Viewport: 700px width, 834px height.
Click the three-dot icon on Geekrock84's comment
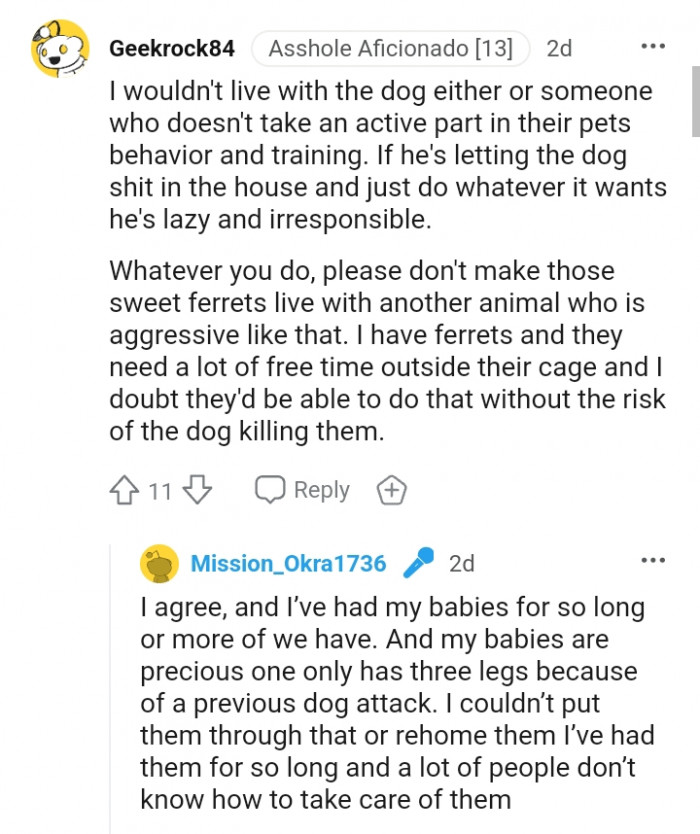652,46
